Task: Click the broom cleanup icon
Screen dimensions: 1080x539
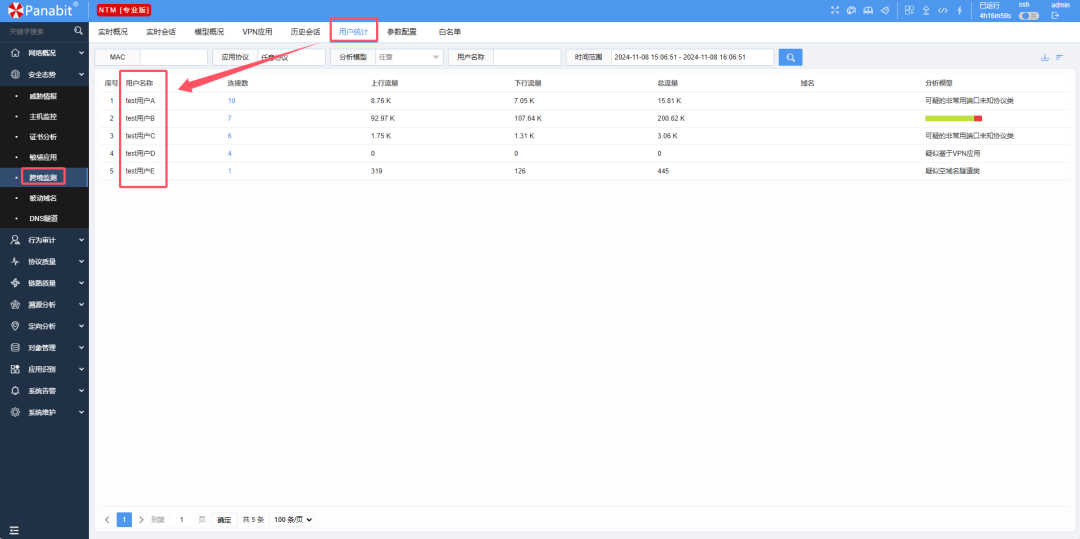Action: click(885, 10)
